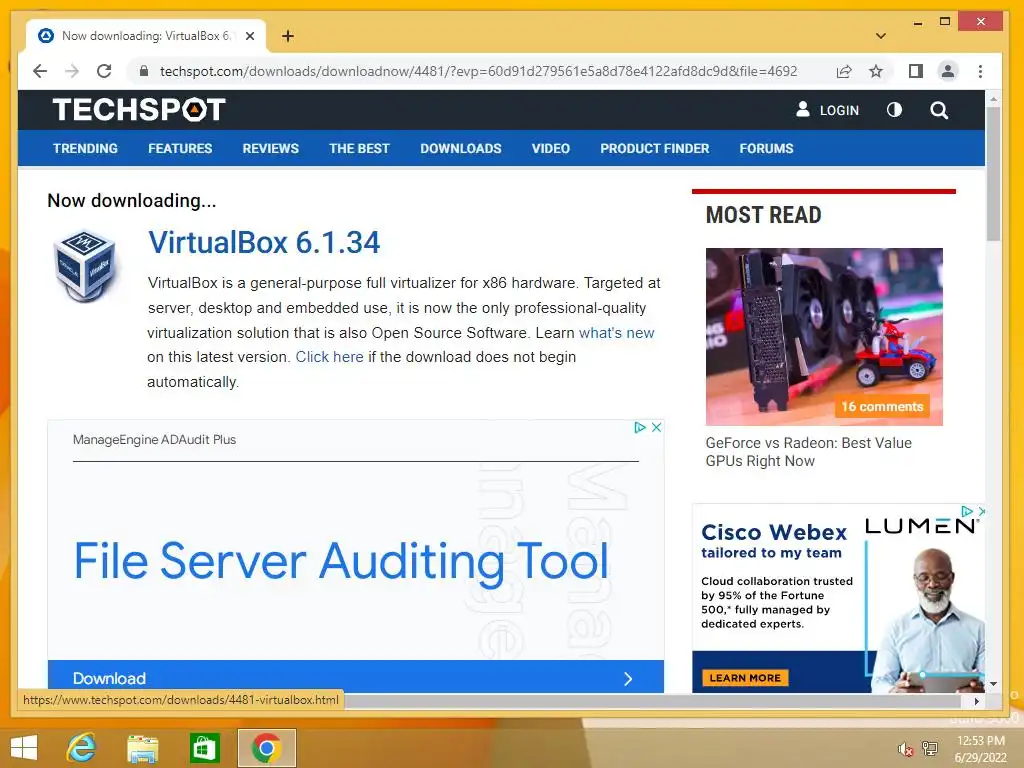Viewport: 1024px width, 768px height.
Task: Click the address bar URL
Action: pyautogui.click(x=478, y=71)
